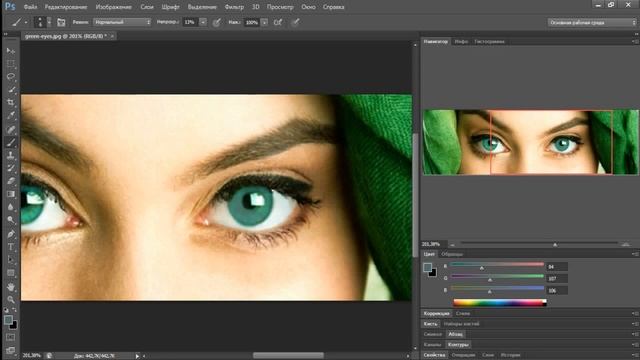Open the История tab
640x360 pixels.
(x=510, y=355)
